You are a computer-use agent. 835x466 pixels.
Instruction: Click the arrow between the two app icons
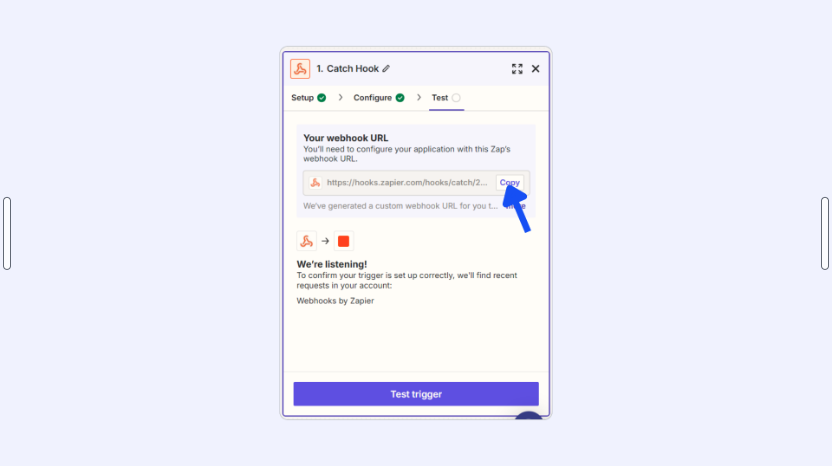coord(325,241)
